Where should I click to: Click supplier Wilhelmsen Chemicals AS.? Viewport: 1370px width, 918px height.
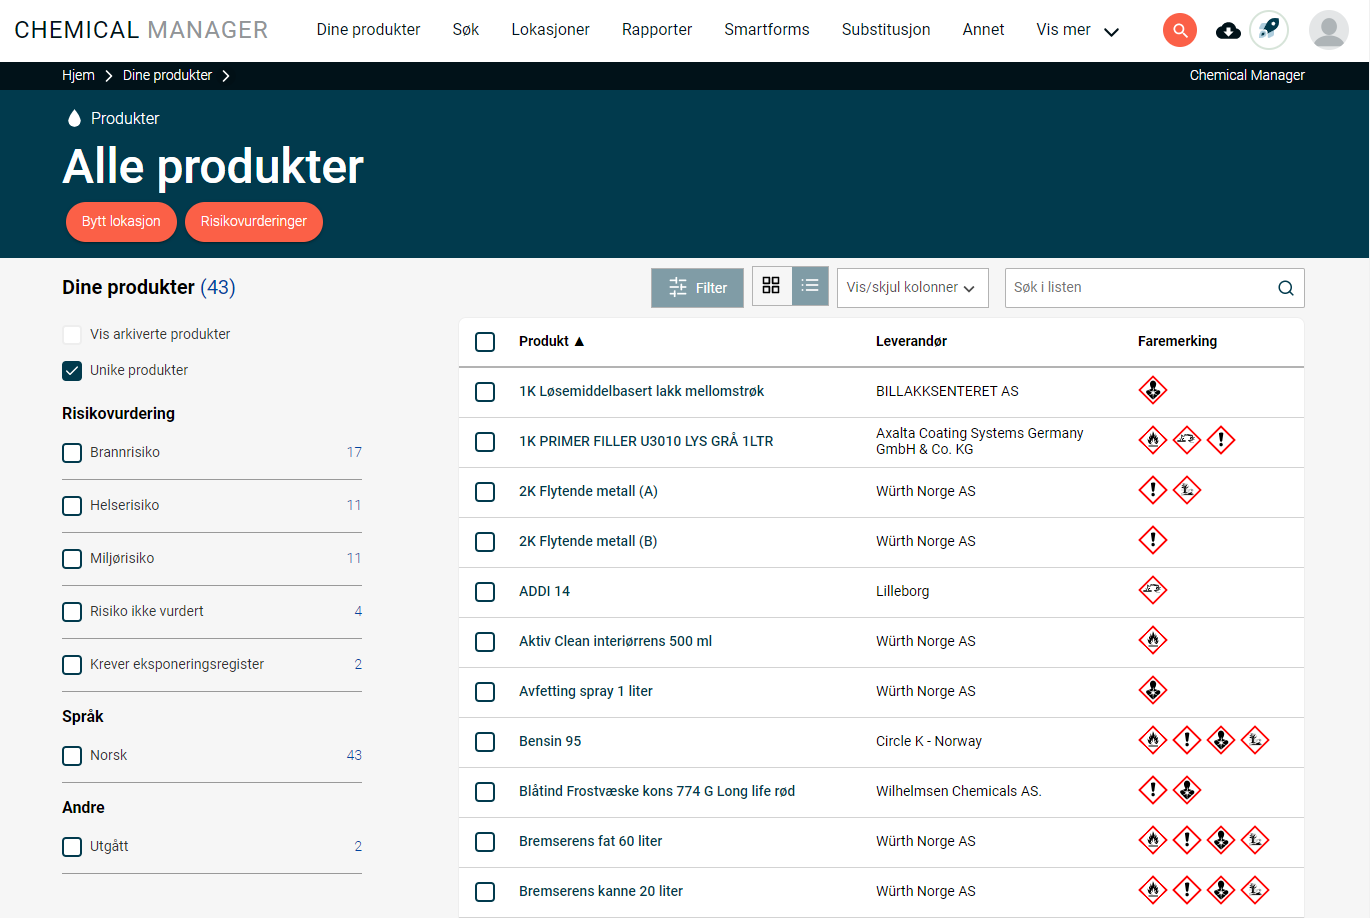959,791
